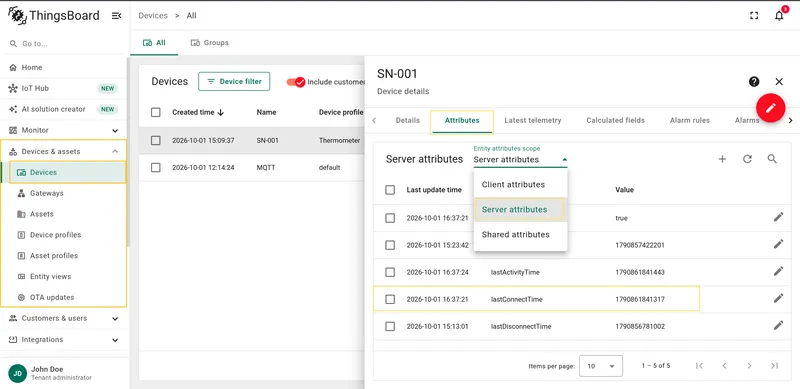Click the Go to search field

tap(64, 44)
